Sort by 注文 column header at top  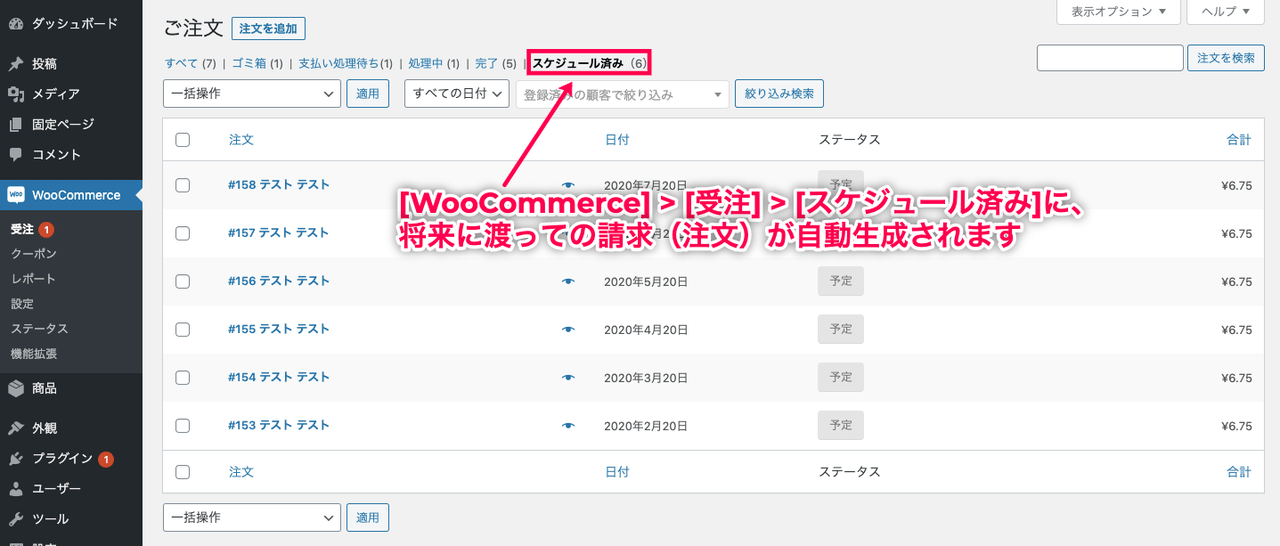[x=241, y=140]
